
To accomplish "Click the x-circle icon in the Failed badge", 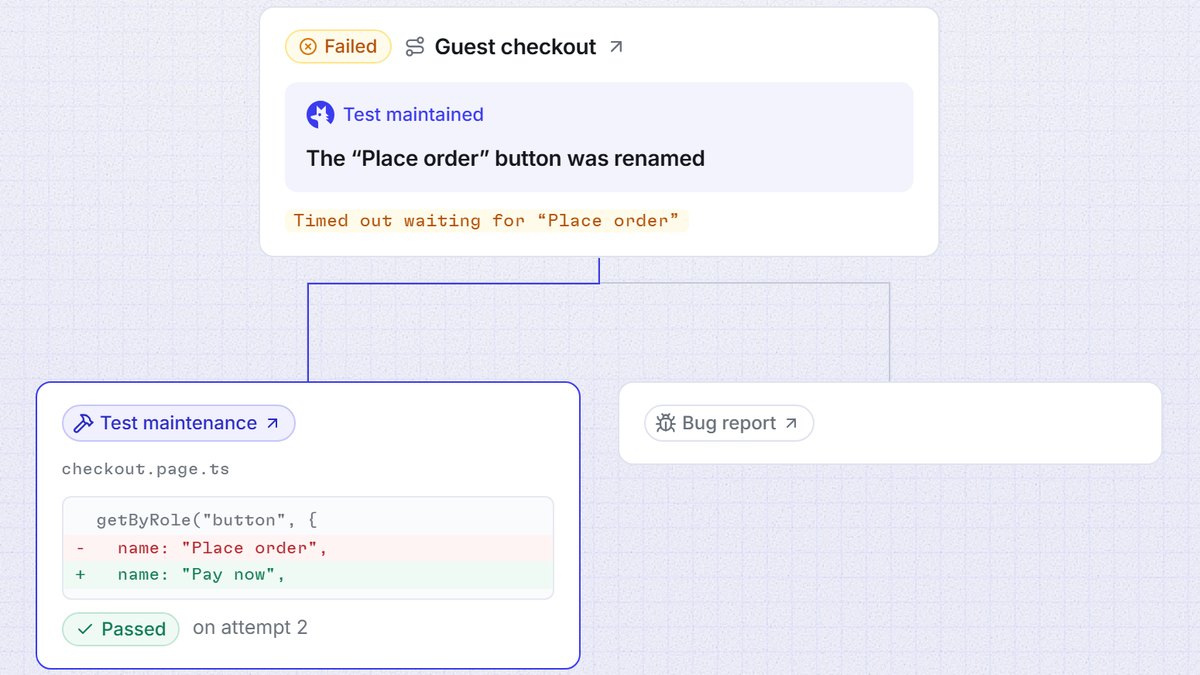I will pos(308,47).
